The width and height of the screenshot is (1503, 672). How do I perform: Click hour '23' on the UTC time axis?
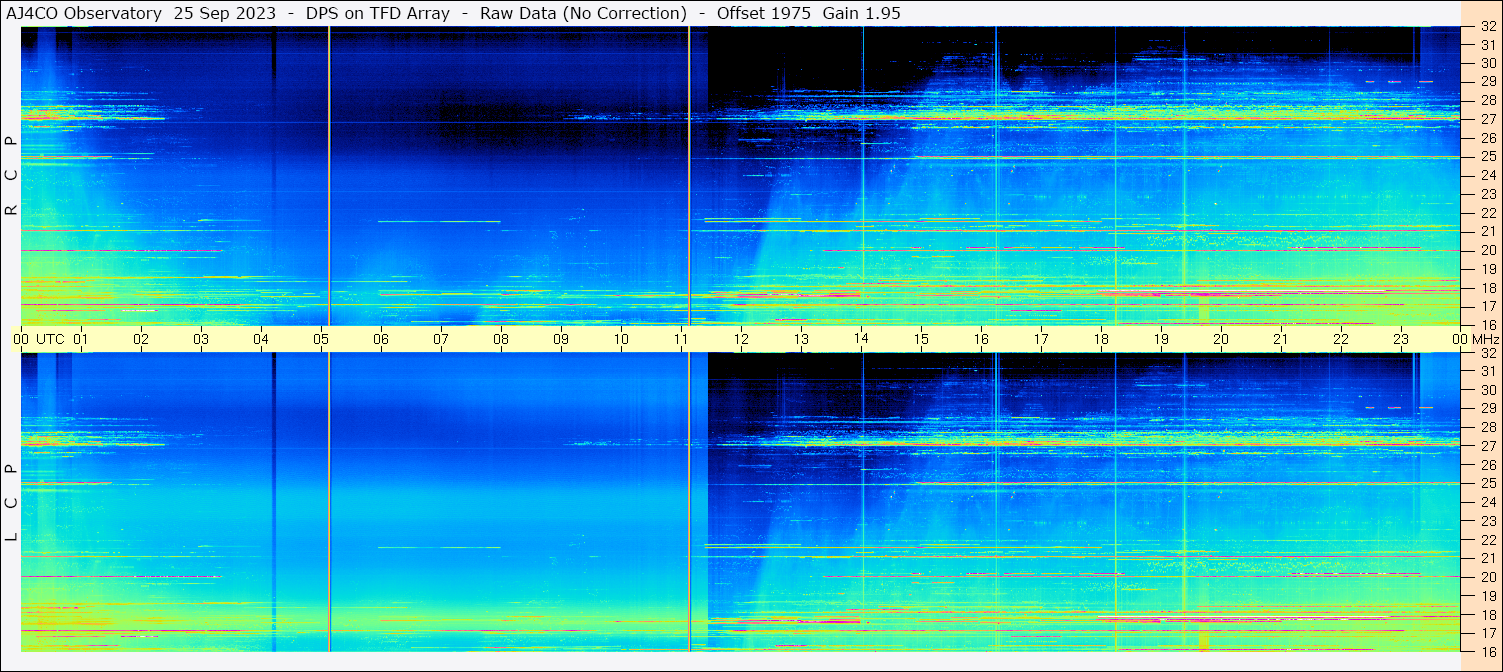pos(1401,339)
